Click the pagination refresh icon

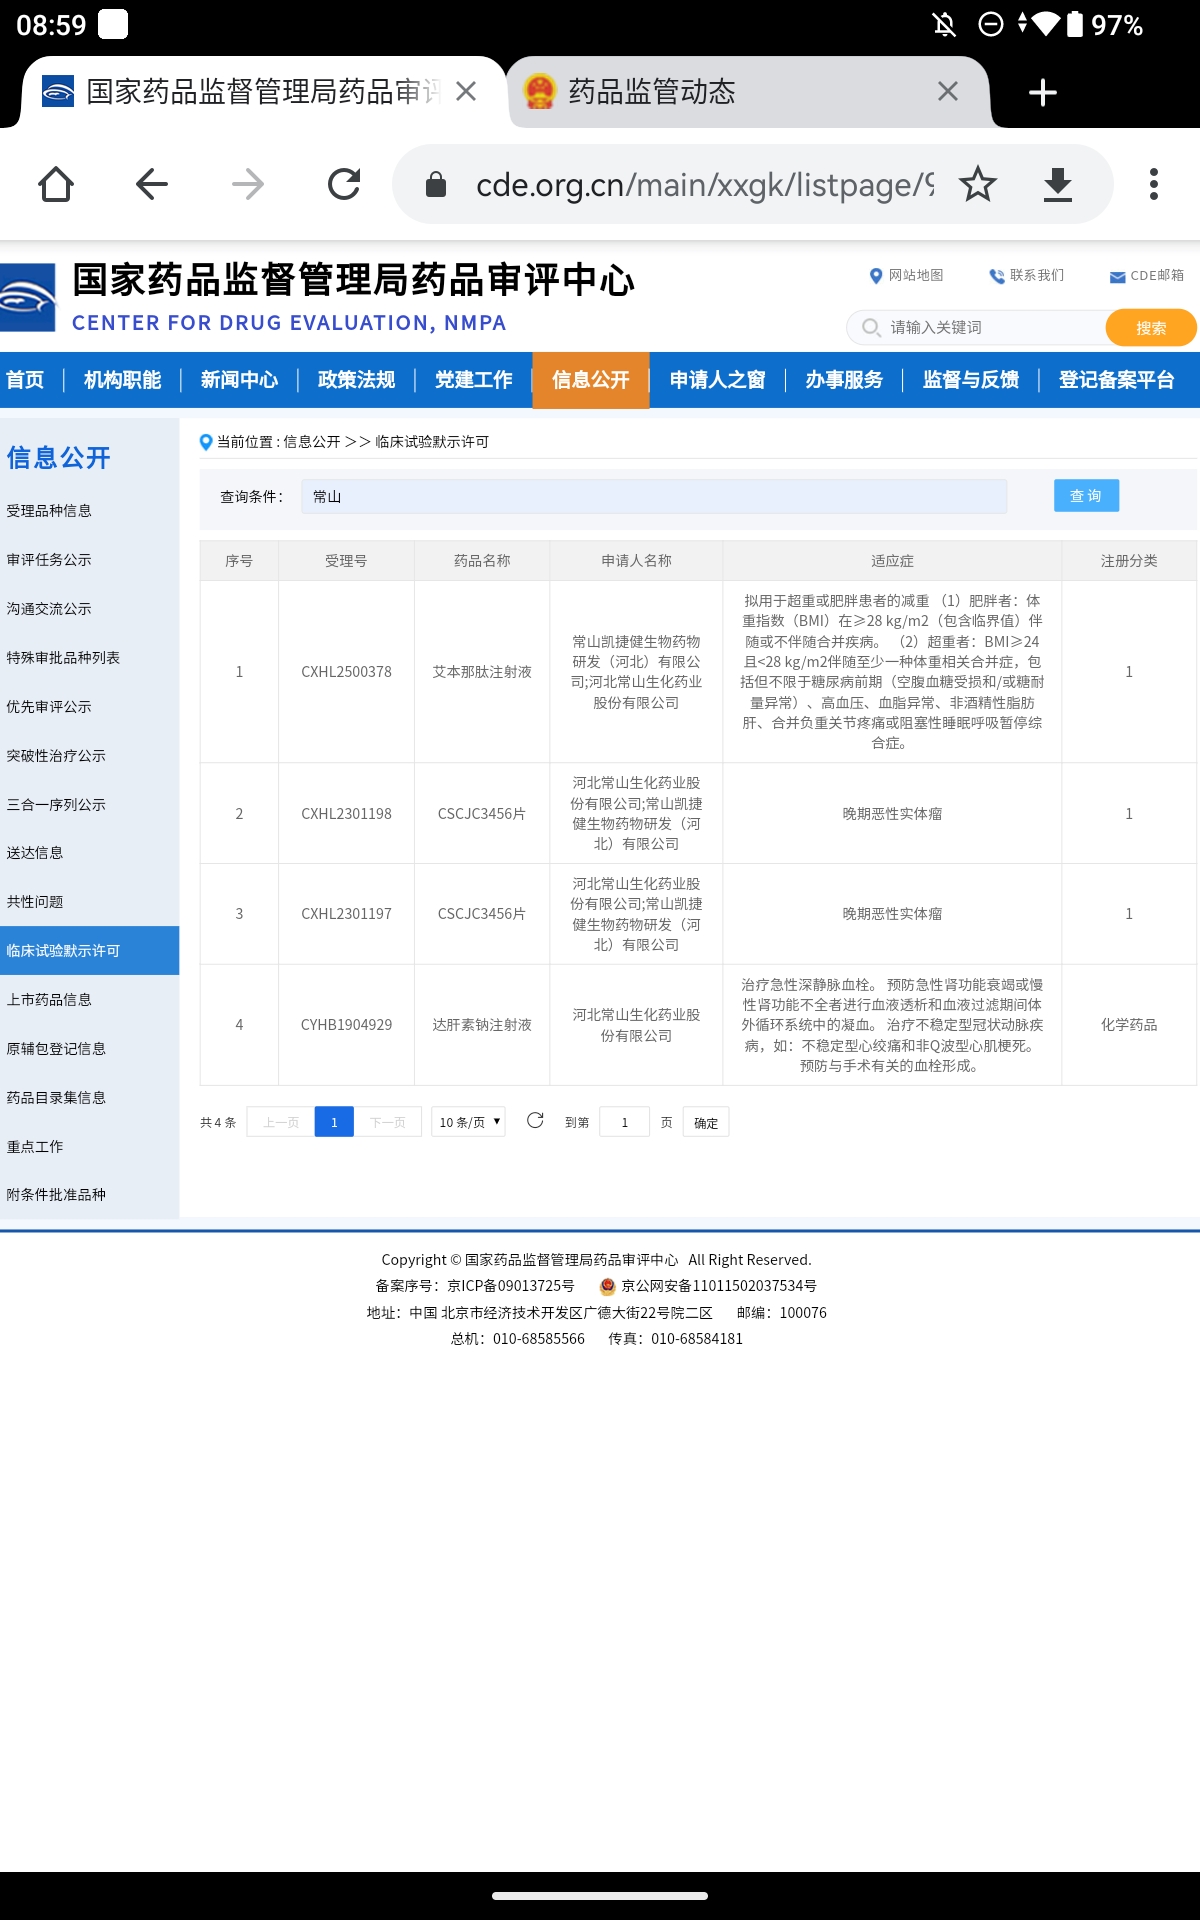click(535, 1120)
